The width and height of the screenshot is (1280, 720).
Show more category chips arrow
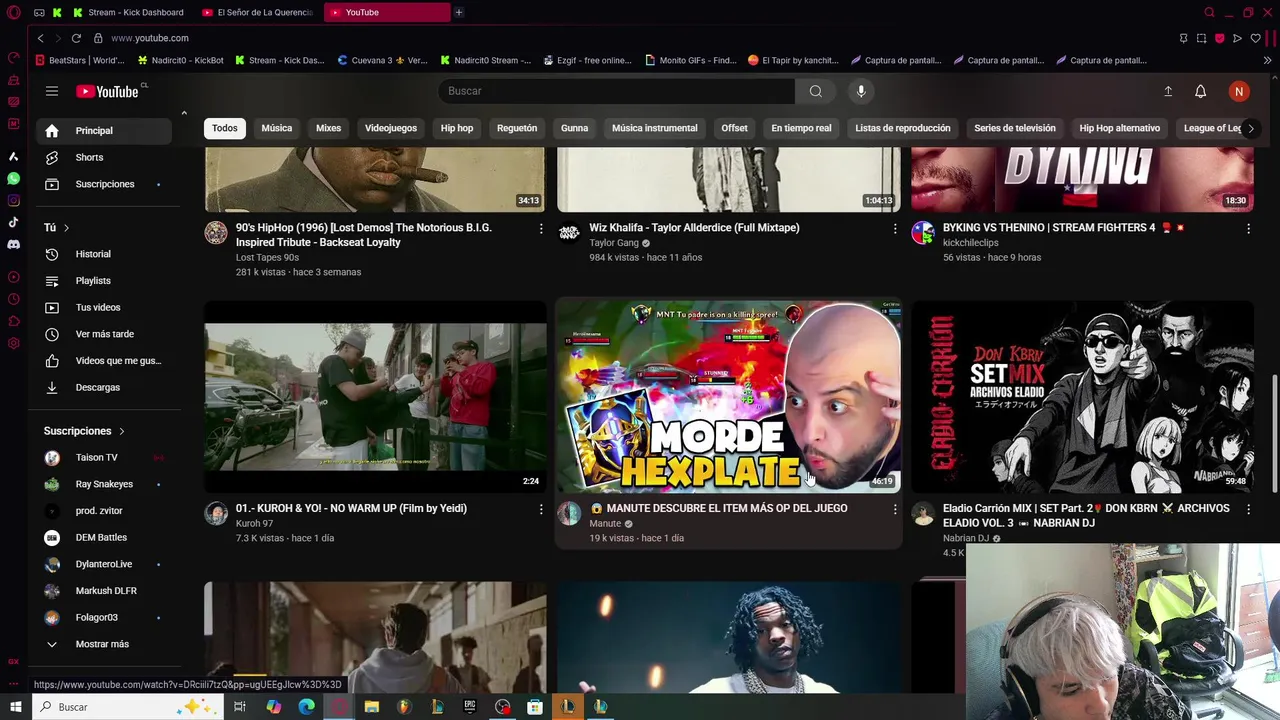pyautogui.click(x=1250, y=128)
